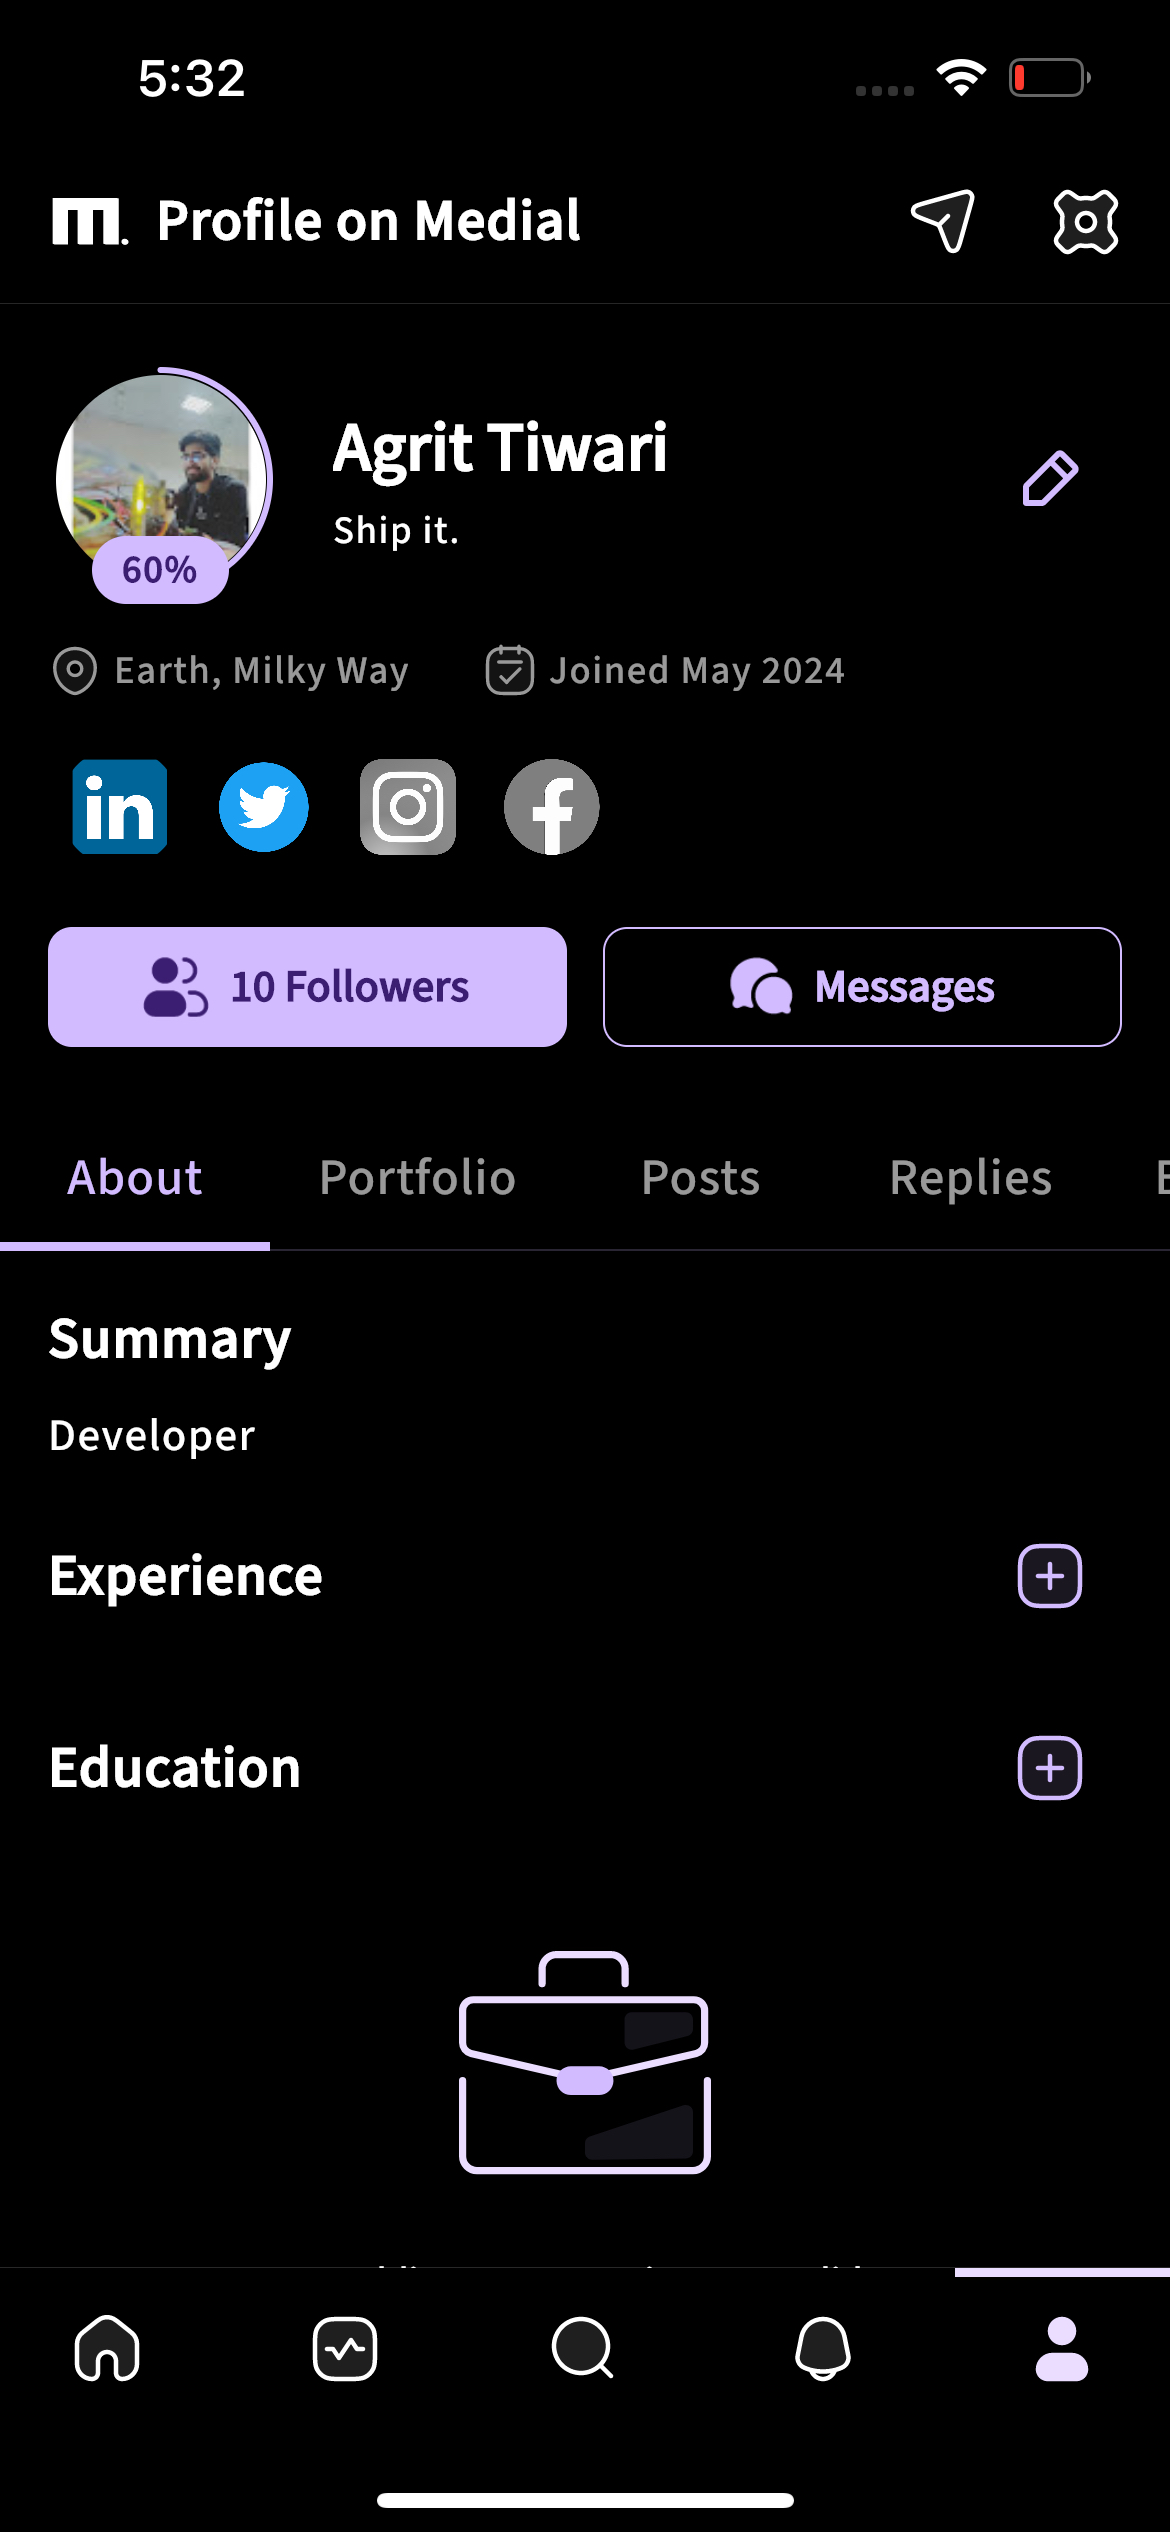Open Search from bottom navigation
This screenshot has height=2532, width=1170.
[x=583, y=2348]
